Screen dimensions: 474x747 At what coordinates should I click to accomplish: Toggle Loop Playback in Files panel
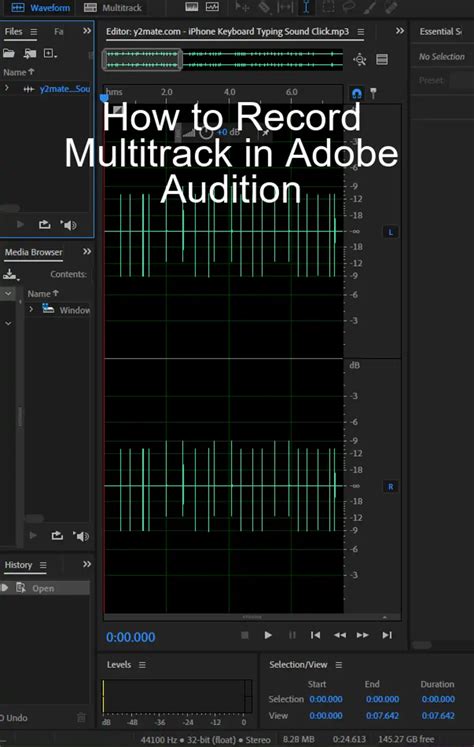click(44, 224)
